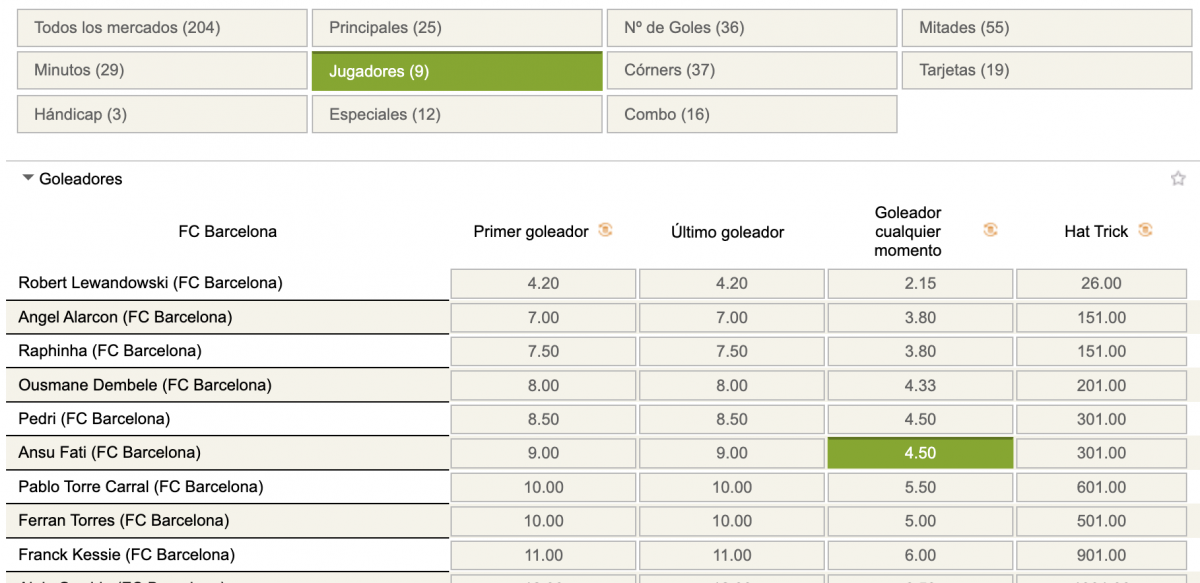Select Pedri anytime goalscorer odds 4.50
1200x583 pixels.
click(920, 419)
